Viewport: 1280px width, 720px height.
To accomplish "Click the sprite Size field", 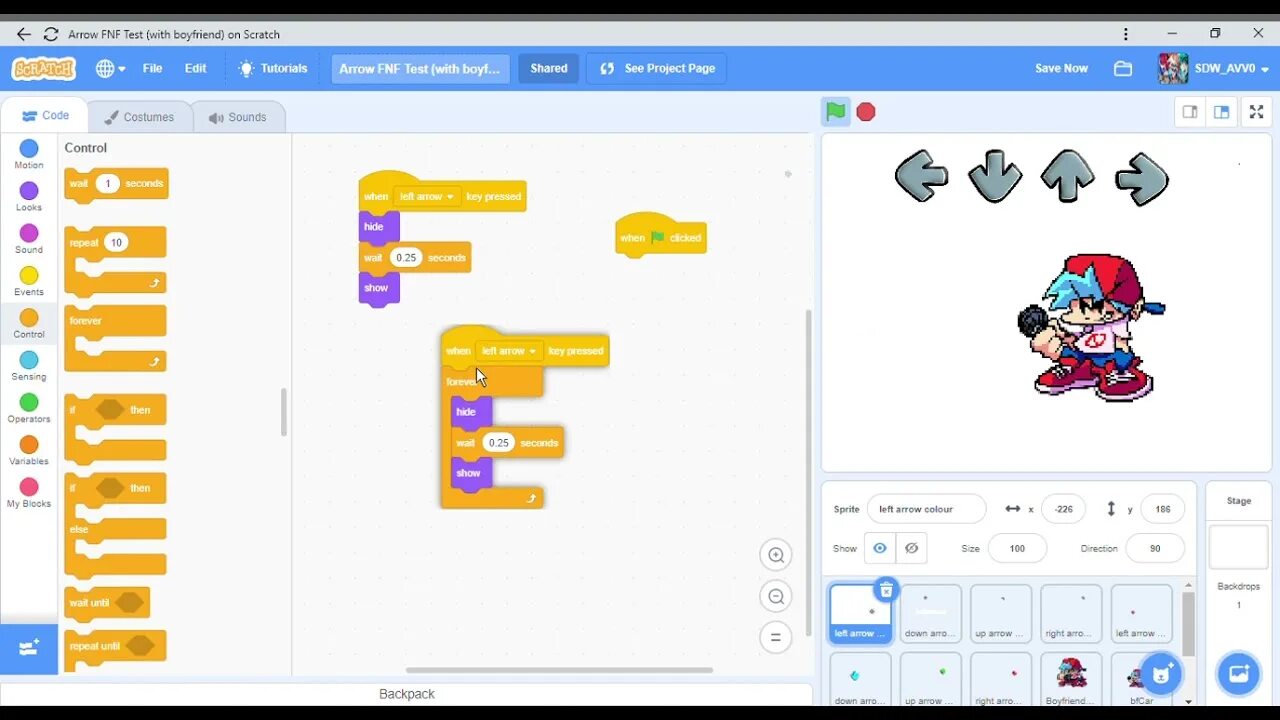I will tap(1017, 548).
